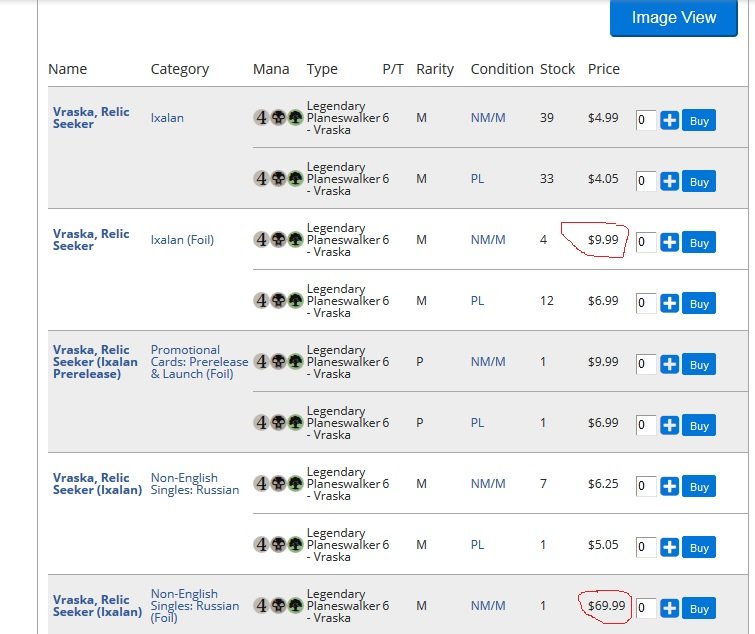Add one to Prerelease NM/M $9.99 quantity
The width and height of the screenshot is (755, 634).
point(670,365)
